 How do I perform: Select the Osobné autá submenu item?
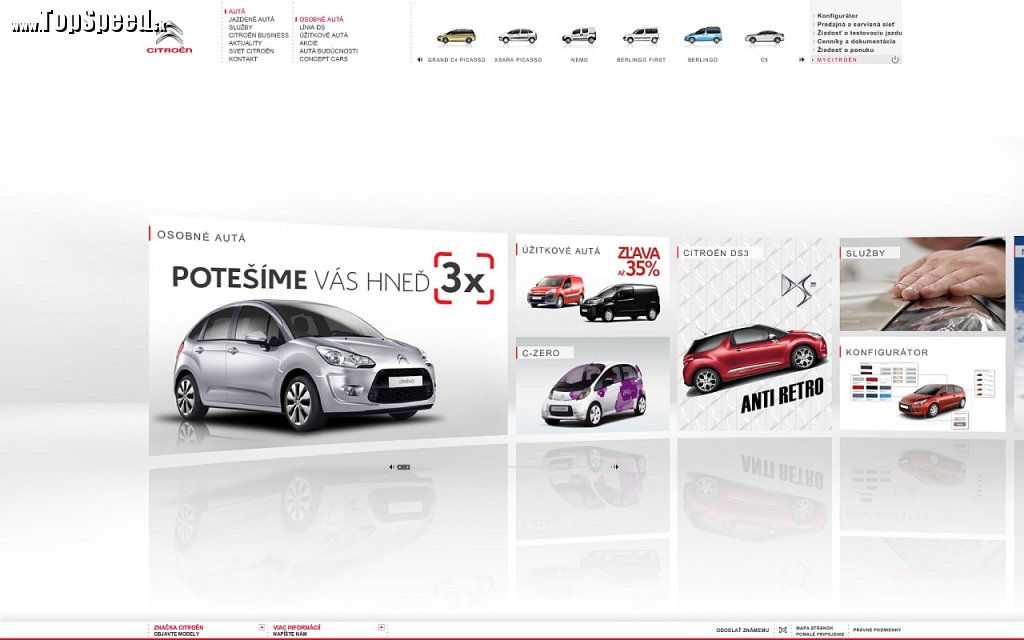(321, 20)
